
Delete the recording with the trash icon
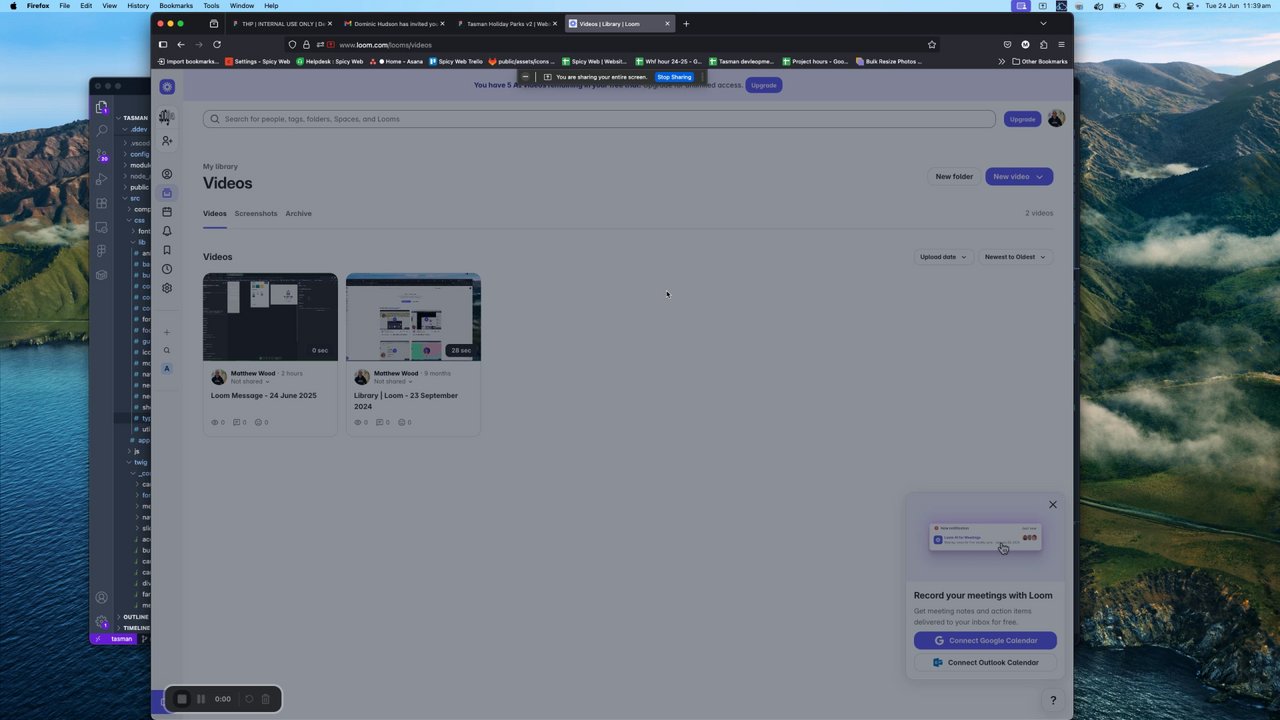click(x=265, y=699)
